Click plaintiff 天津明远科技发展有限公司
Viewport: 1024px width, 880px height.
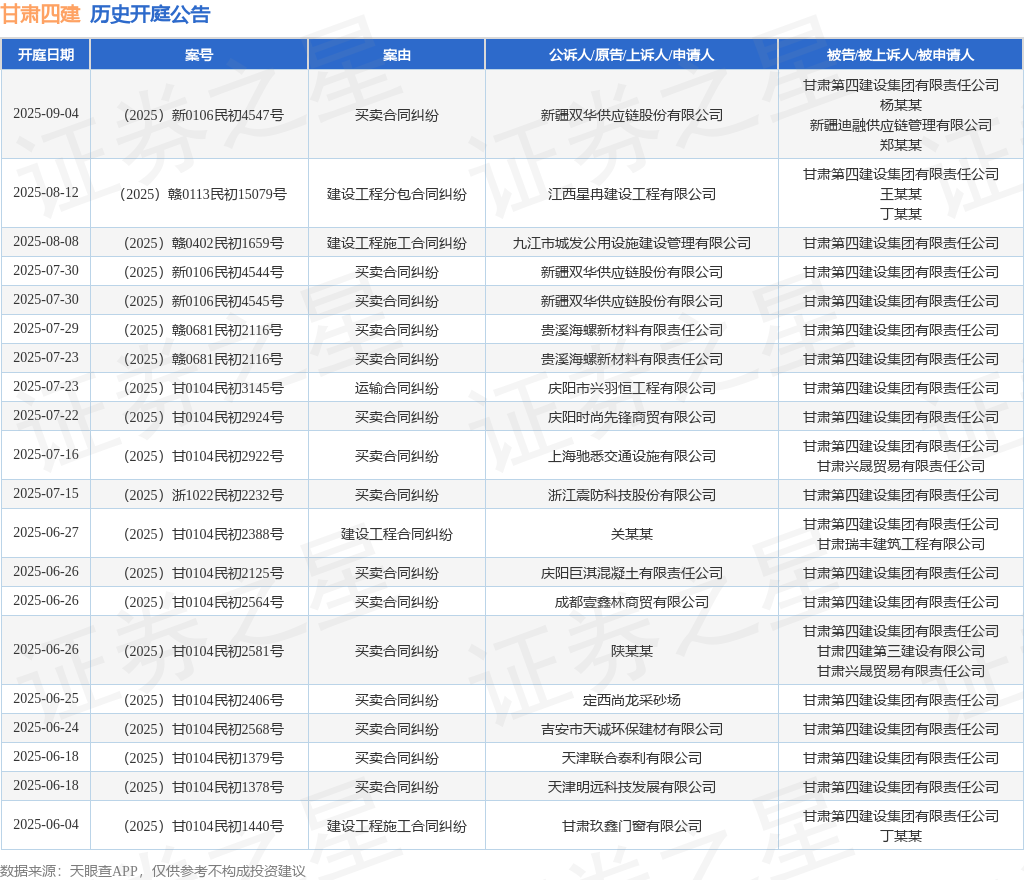[632, 787]
